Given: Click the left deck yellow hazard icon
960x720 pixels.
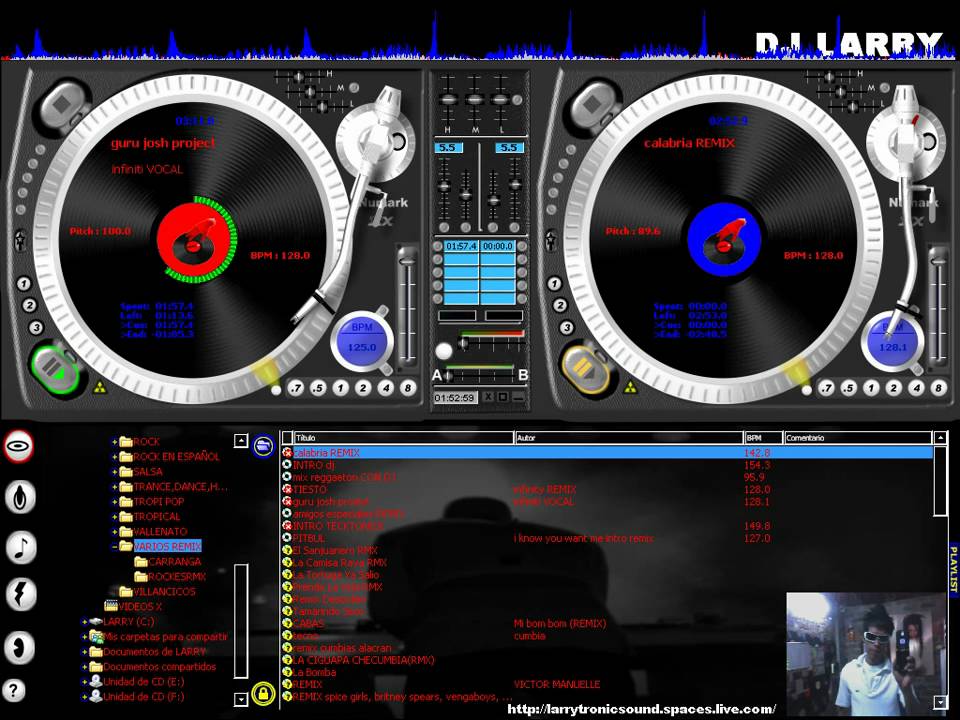Looking at the screenshot, I should click(x=100, y=388).
